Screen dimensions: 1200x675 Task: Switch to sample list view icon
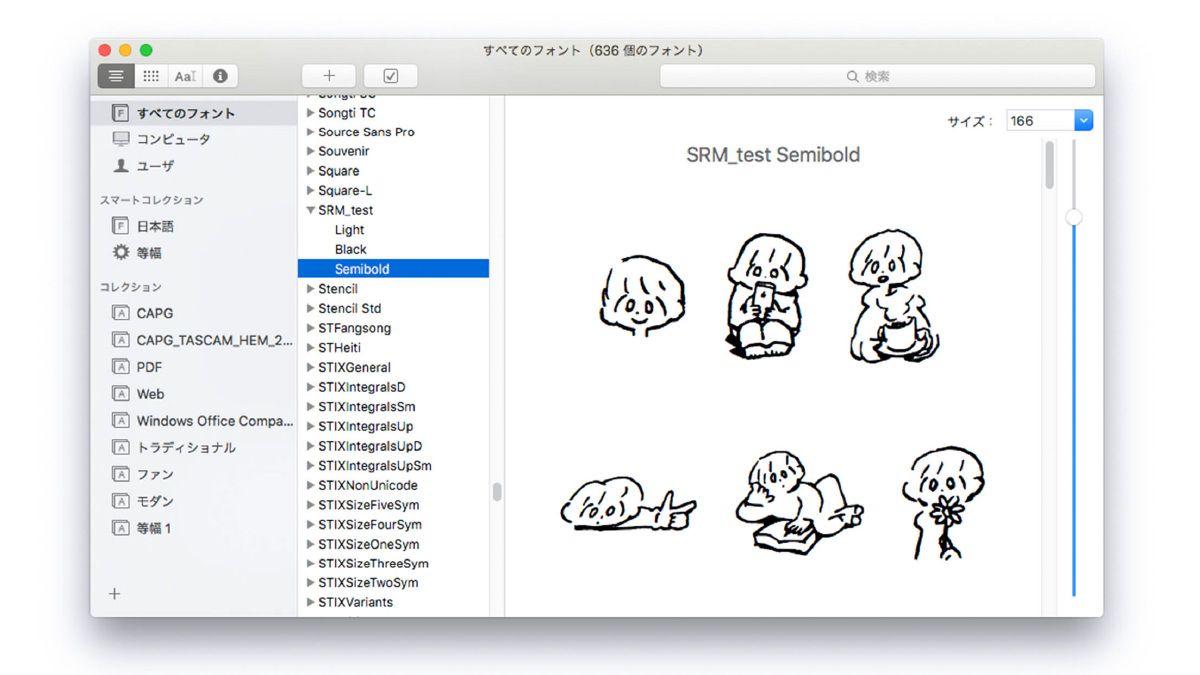[x=116, y=76]
